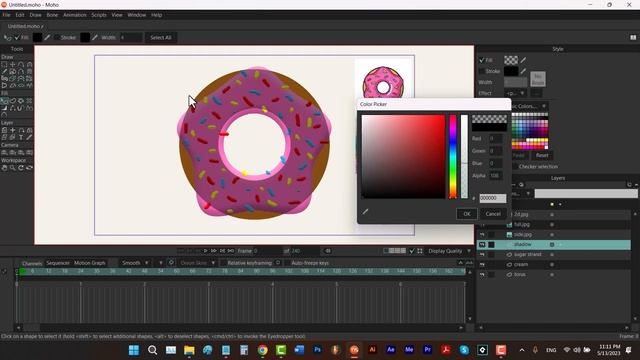
Task: Click the Select All button
Action: tap(160, 38)
